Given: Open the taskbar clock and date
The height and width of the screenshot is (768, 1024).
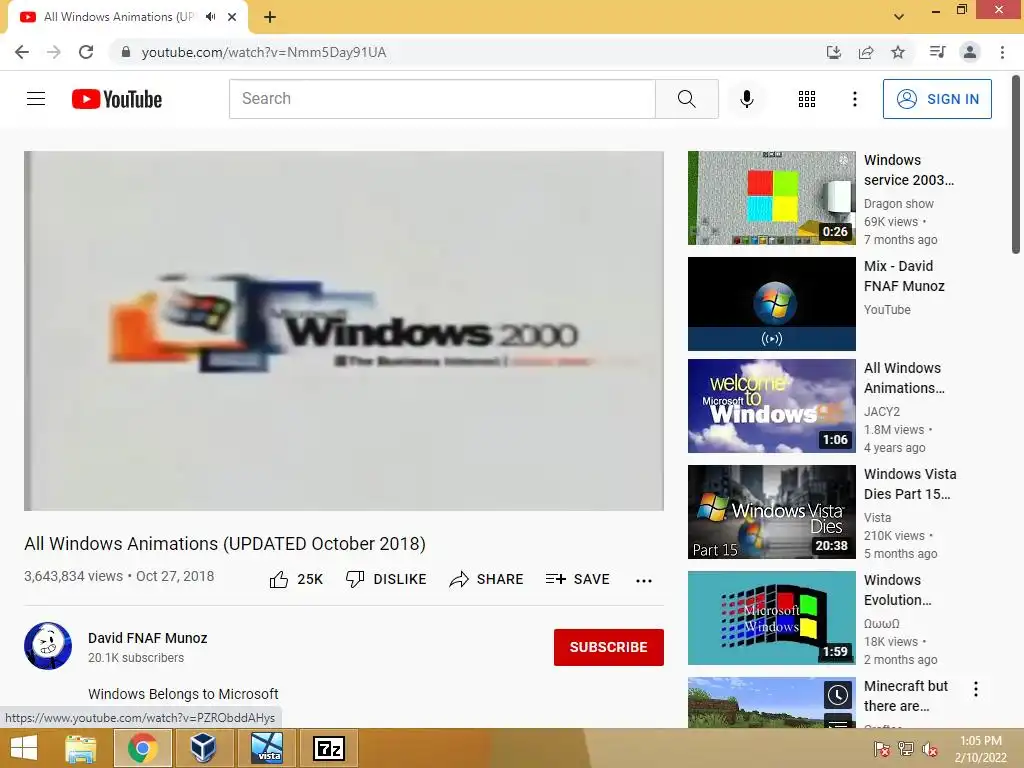Looking at the screenshot, I should tap(980, 749).
